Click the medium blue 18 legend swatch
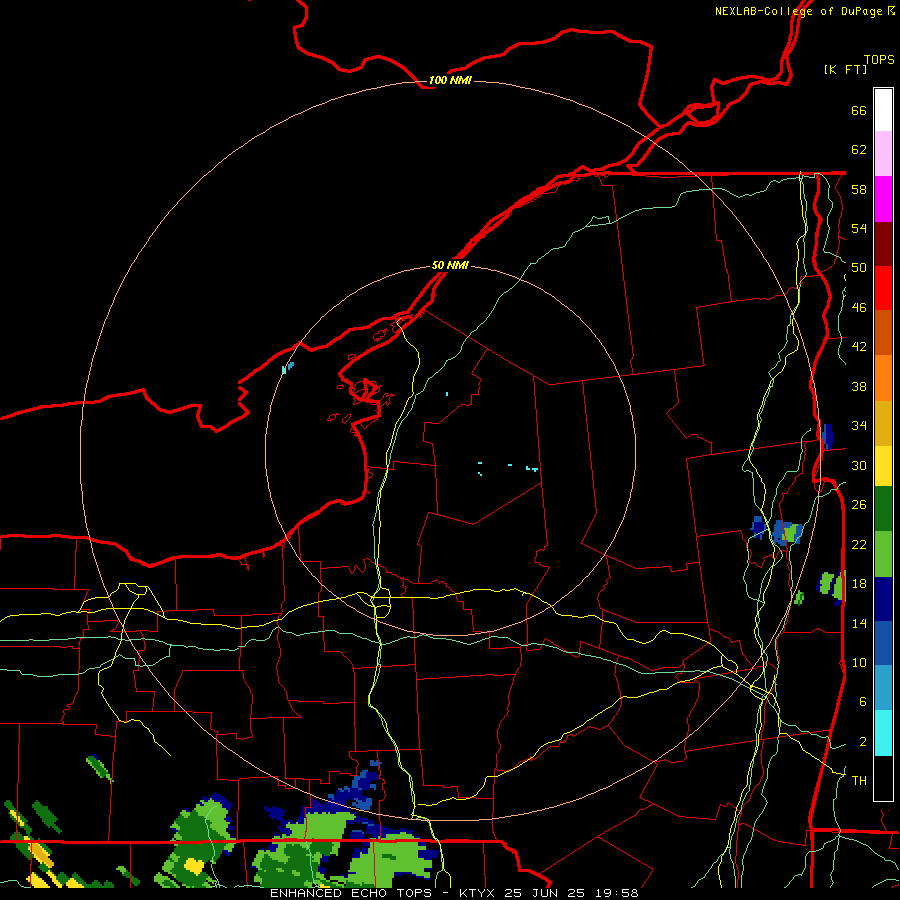Screen dimensions: 900x900 click(x=883, y=643)
